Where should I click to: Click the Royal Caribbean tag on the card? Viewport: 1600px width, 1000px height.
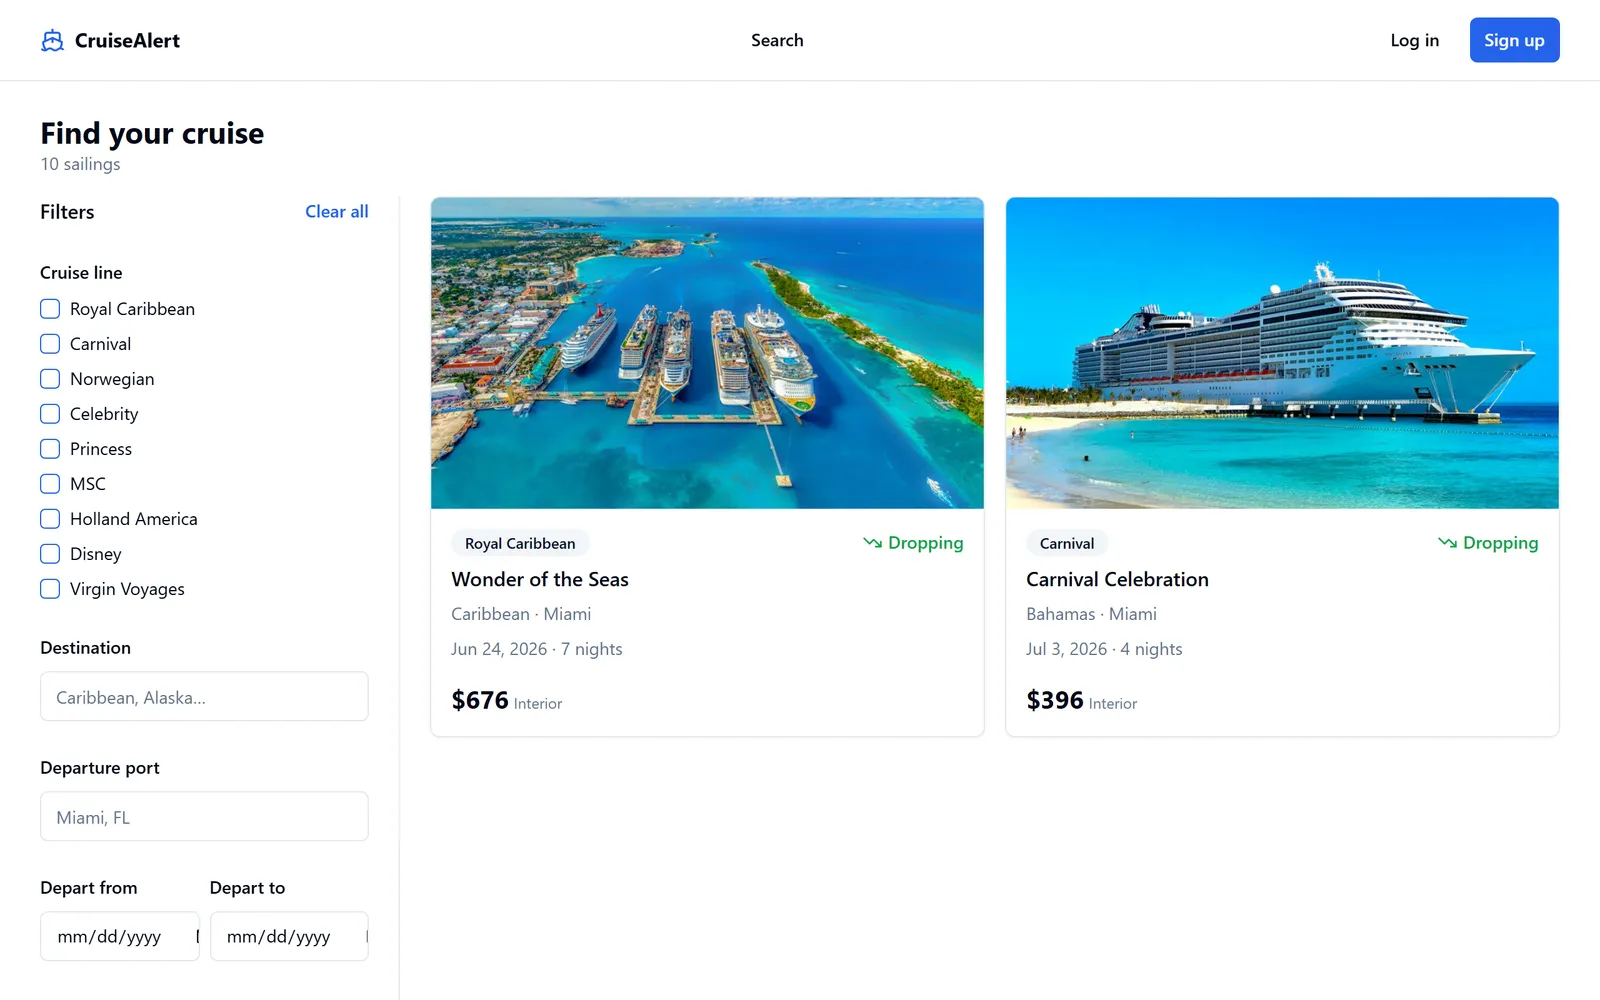[520, 543]
